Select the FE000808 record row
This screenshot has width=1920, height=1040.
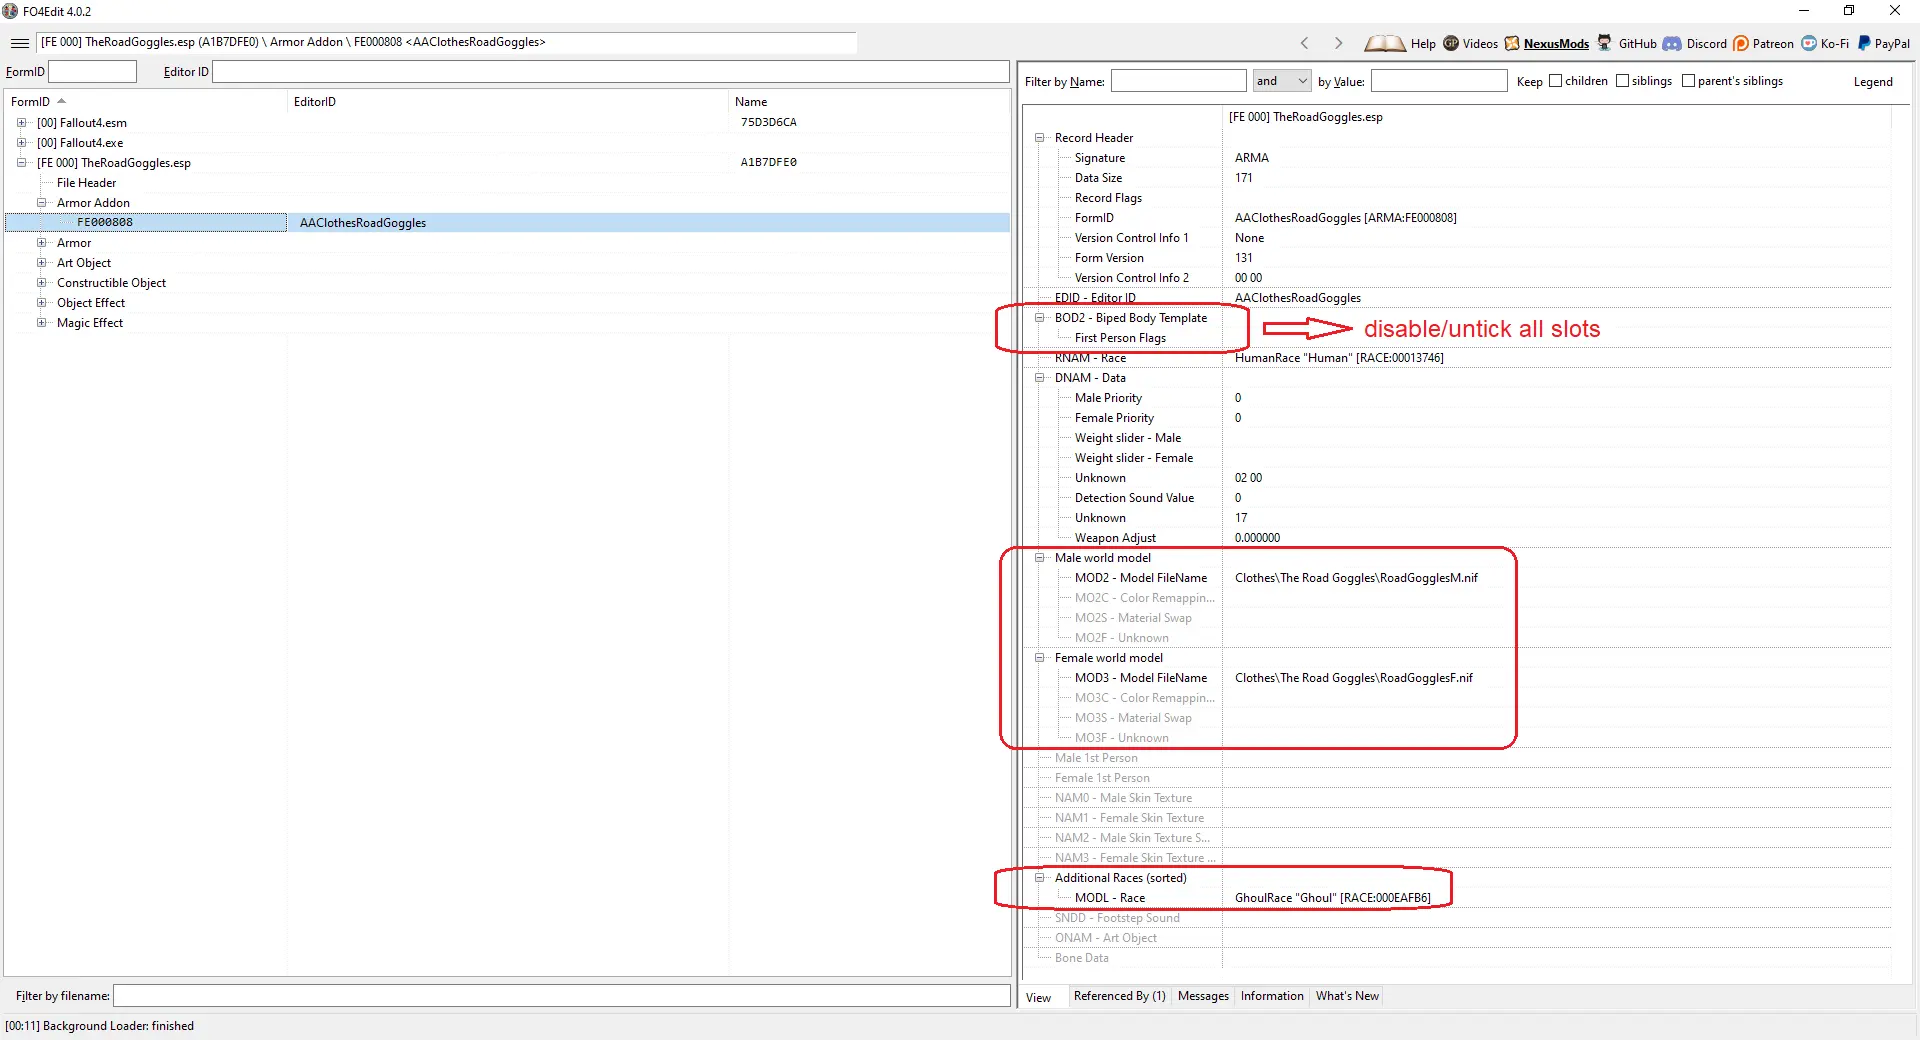point(507,223)
